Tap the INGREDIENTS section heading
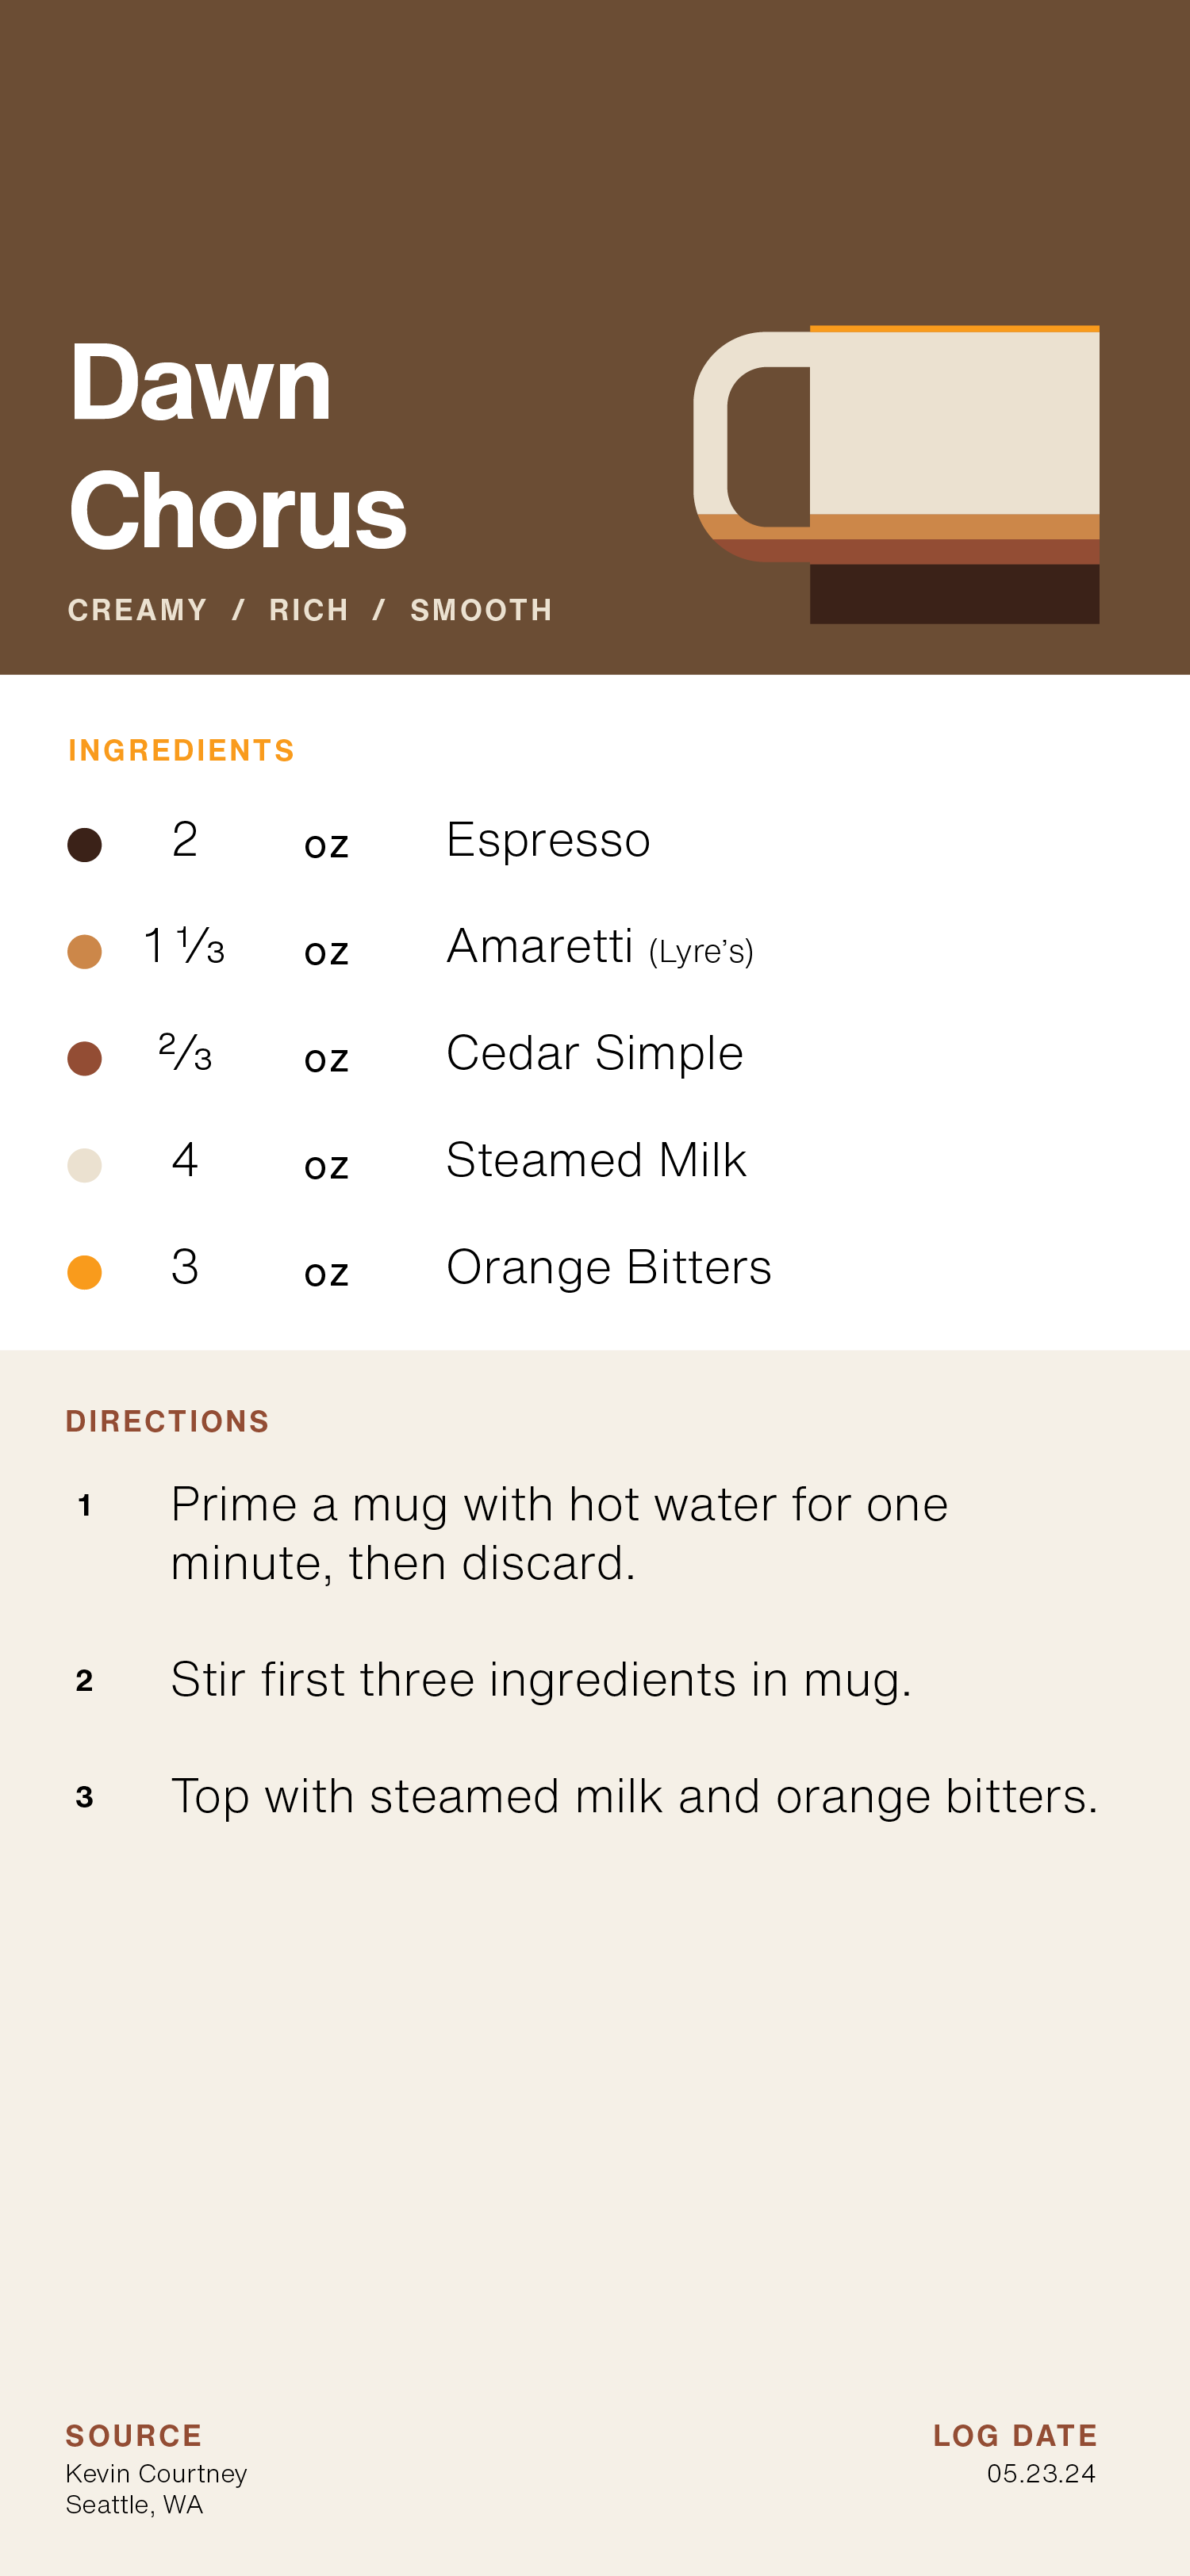 tap(181, 750)
